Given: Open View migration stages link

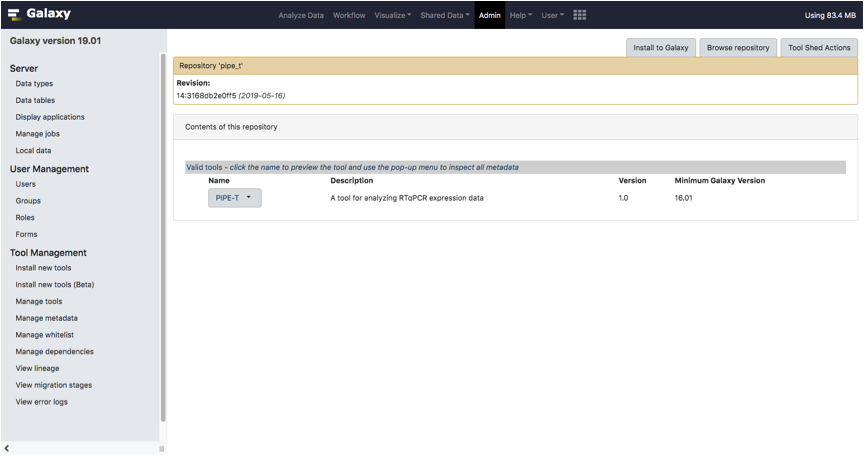Looking at the screenshot, I should (53, 385).
